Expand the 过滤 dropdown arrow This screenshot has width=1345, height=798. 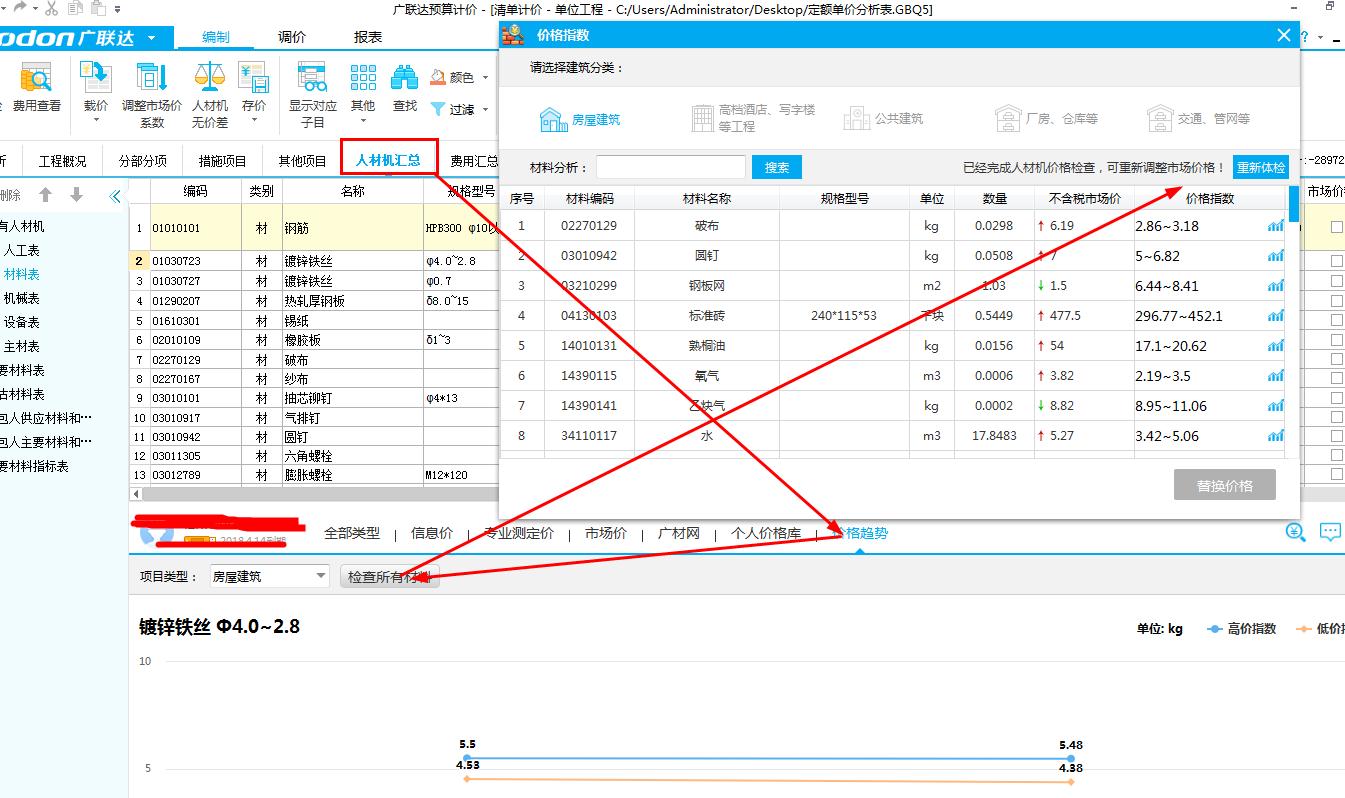[485, 109]
